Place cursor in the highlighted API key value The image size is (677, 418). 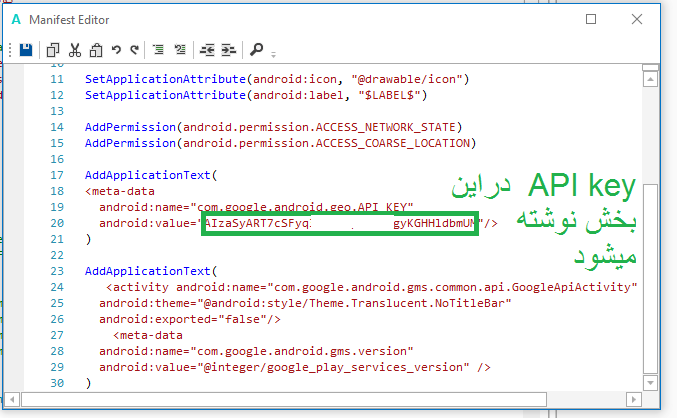tap(340, 223)
